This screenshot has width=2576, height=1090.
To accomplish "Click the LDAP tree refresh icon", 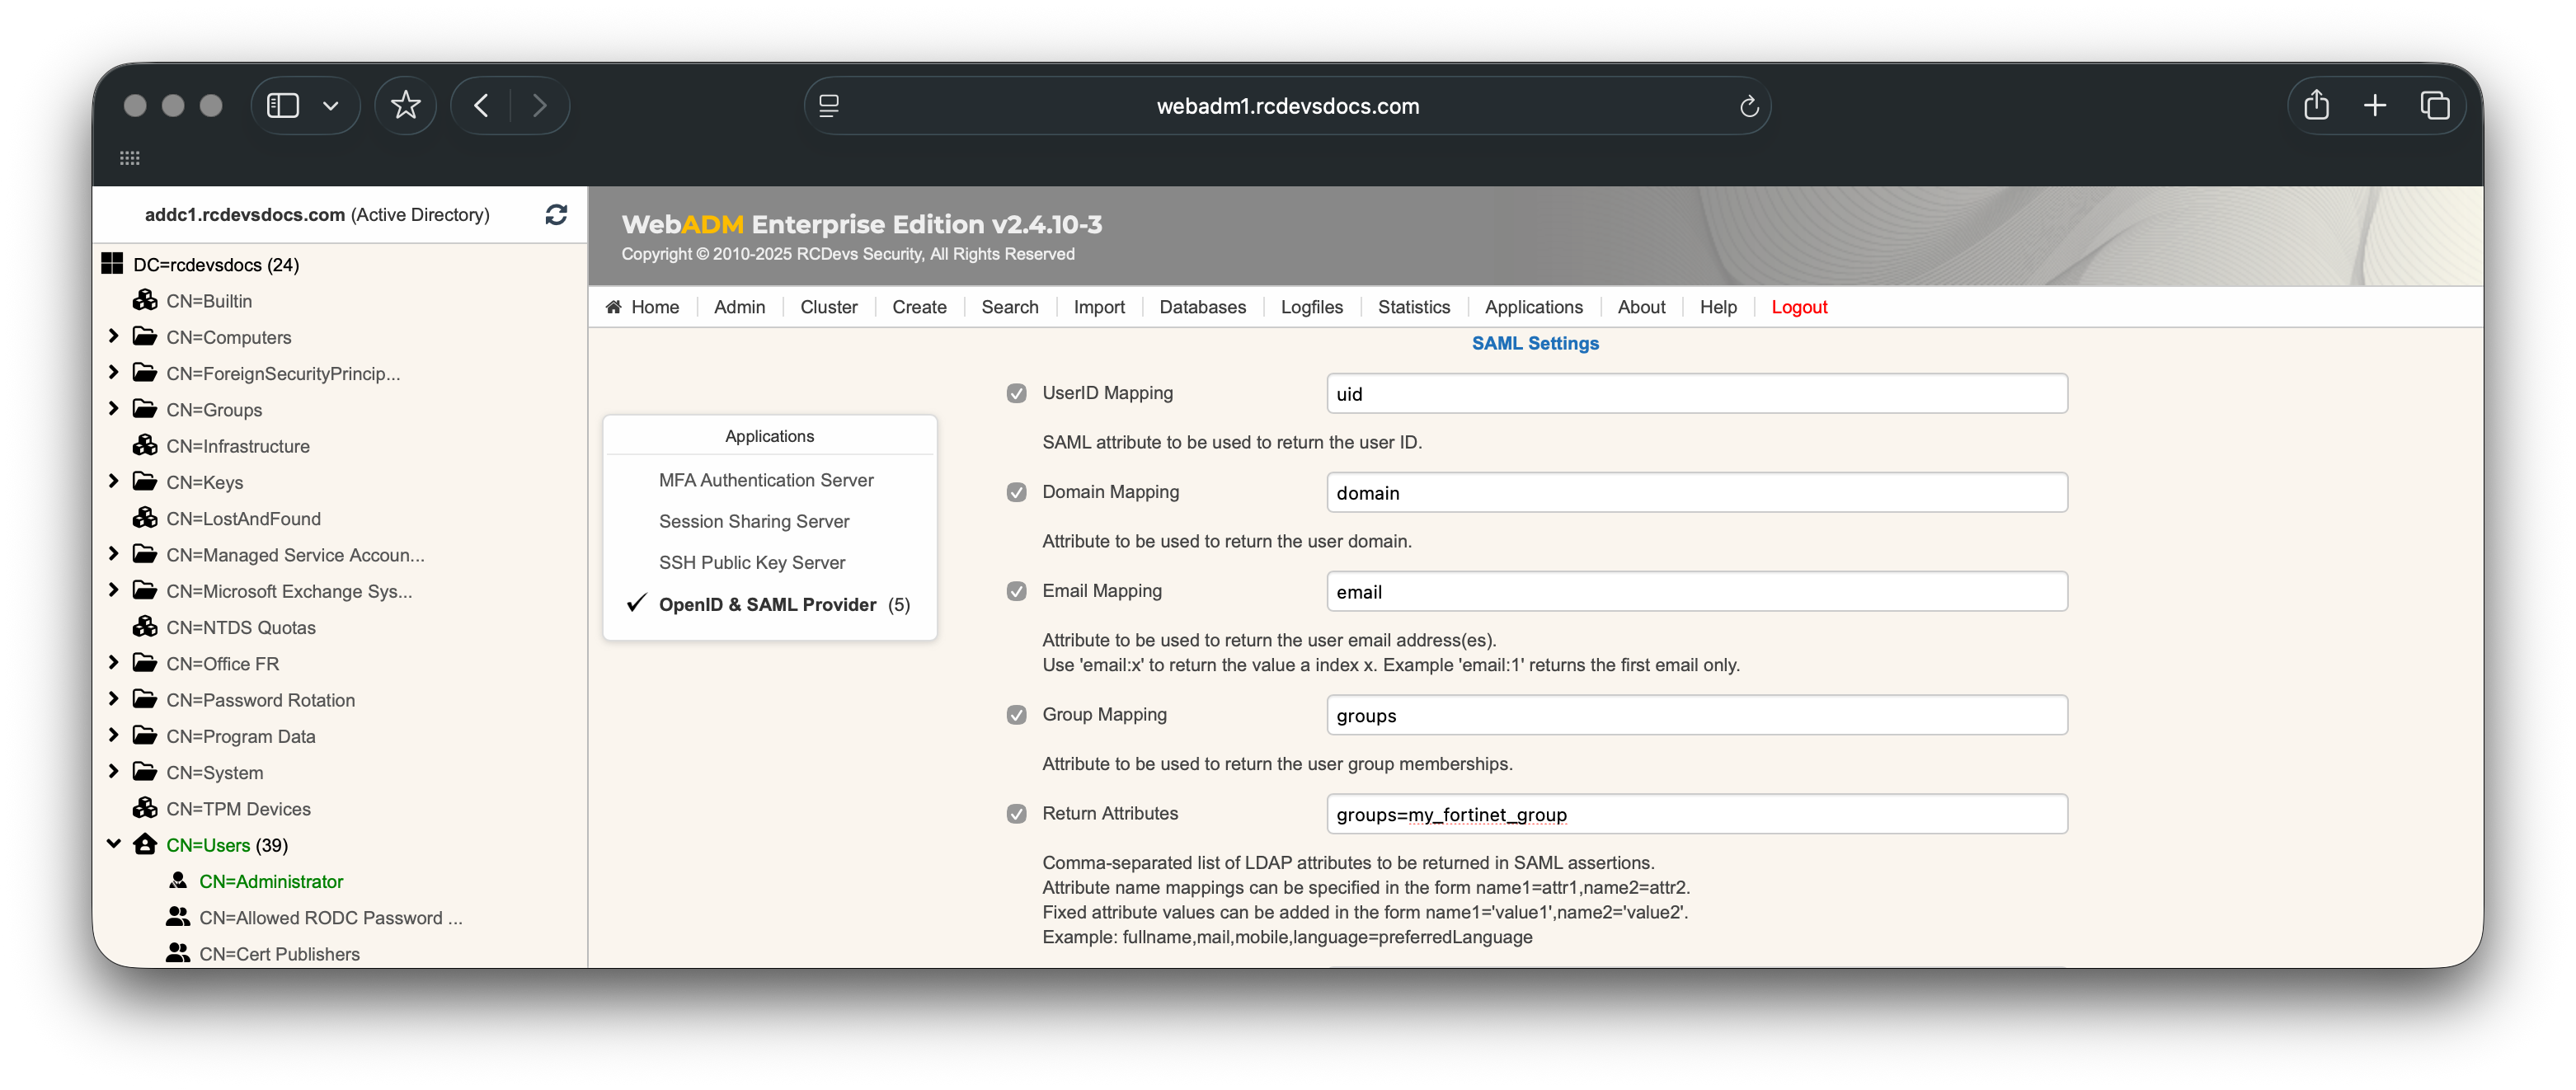I will (556, 214).
